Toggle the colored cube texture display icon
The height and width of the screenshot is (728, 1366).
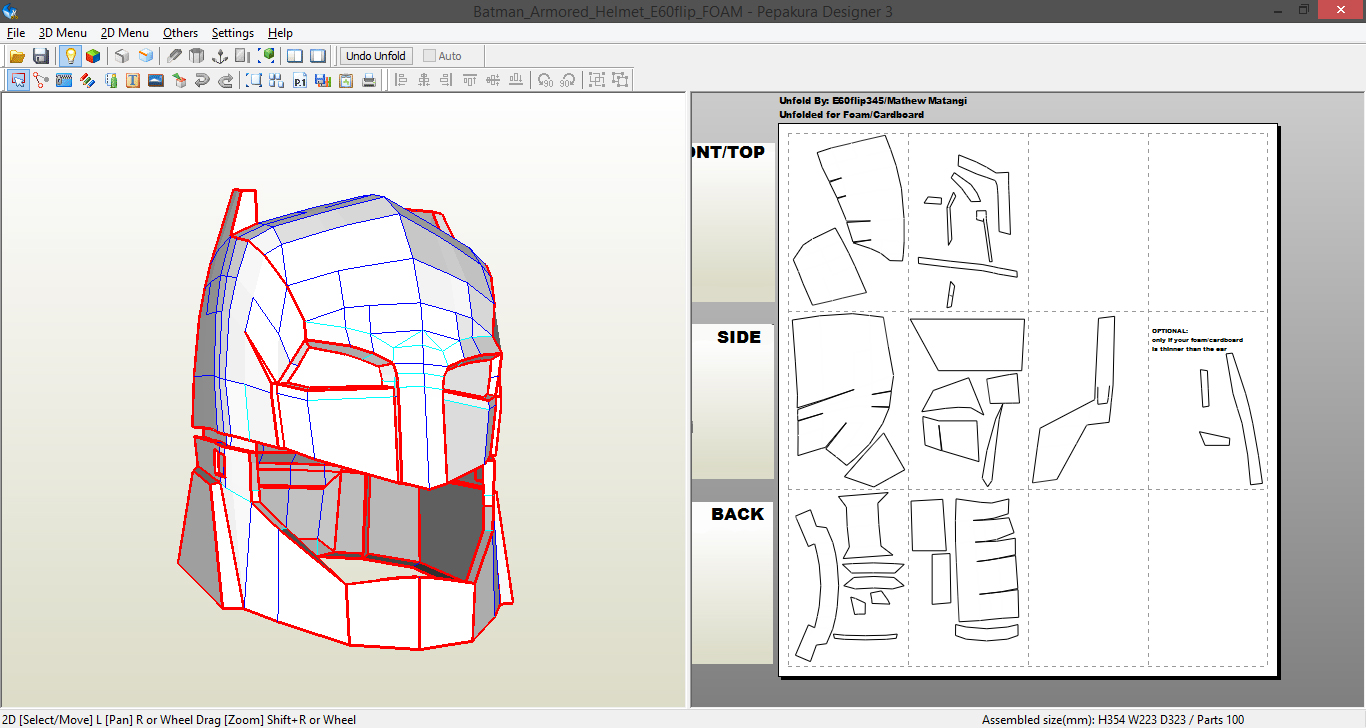pos(92,56)
